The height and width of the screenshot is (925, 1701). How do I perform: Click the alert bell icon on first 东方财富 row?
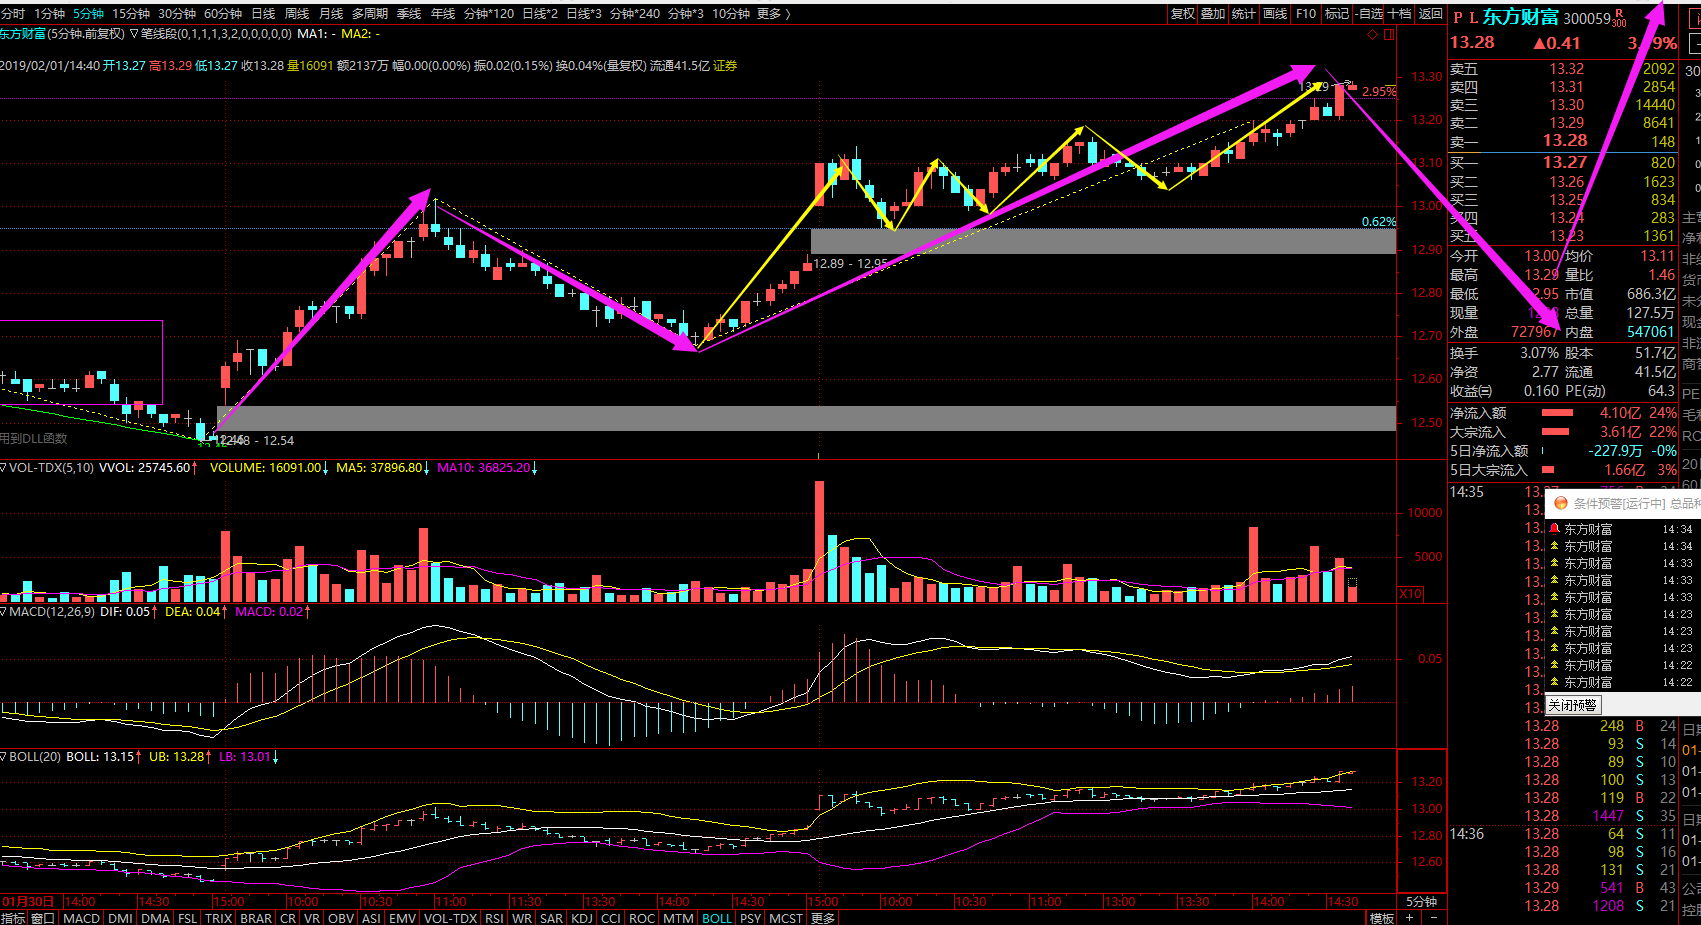pos(1555,529)
